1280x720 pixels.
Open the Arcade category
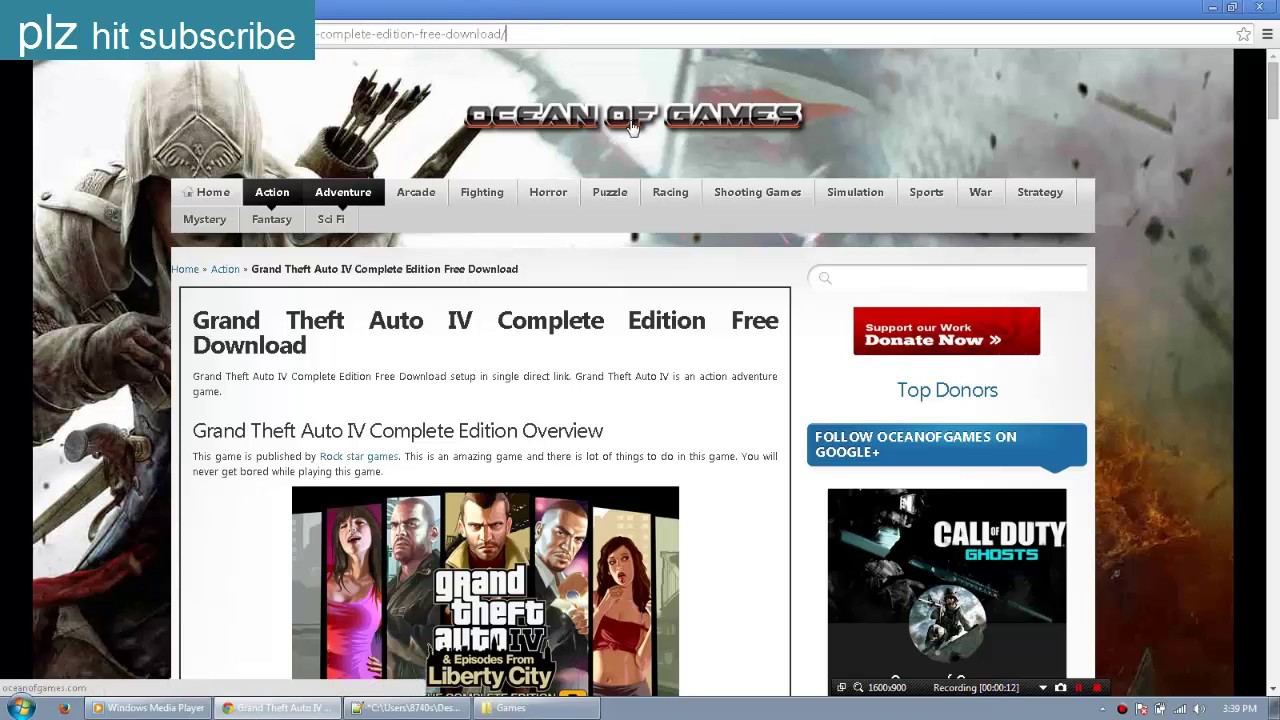coord(416,192)
